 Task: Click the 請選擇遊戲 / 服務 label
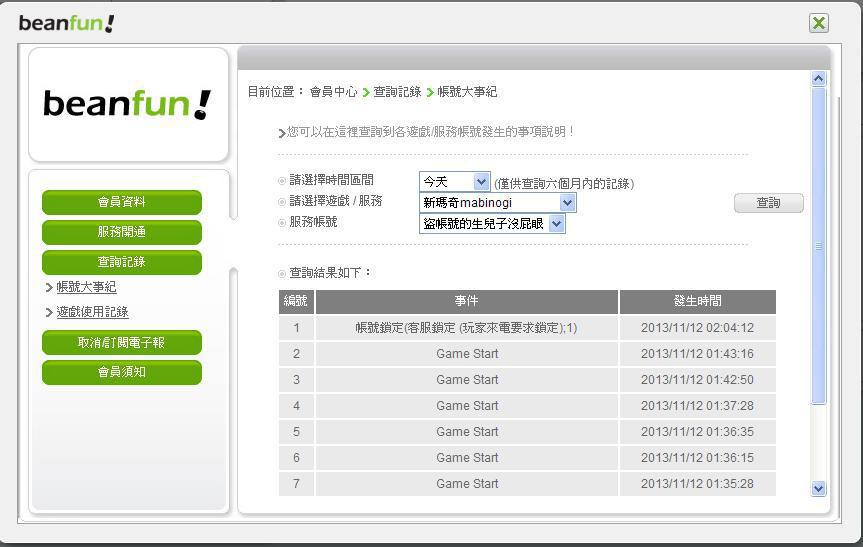pyautogui.click(x=336, y=201)
